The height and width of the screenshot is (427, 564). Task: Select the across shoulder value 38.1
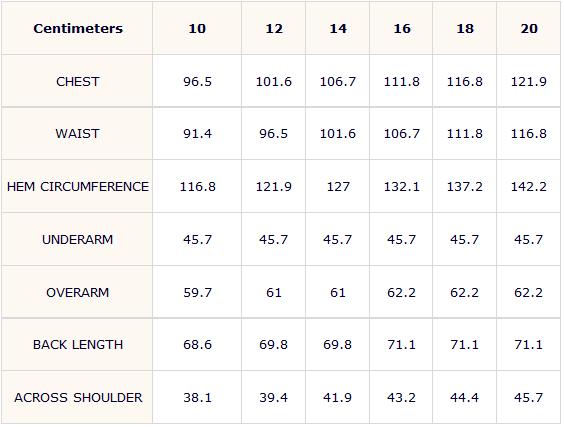[x=197, y=398]
